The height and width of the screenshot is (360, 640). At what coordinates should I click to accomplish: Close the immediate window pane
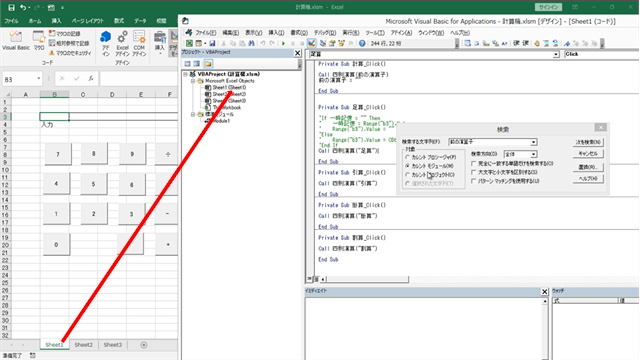tap(544, 291)
